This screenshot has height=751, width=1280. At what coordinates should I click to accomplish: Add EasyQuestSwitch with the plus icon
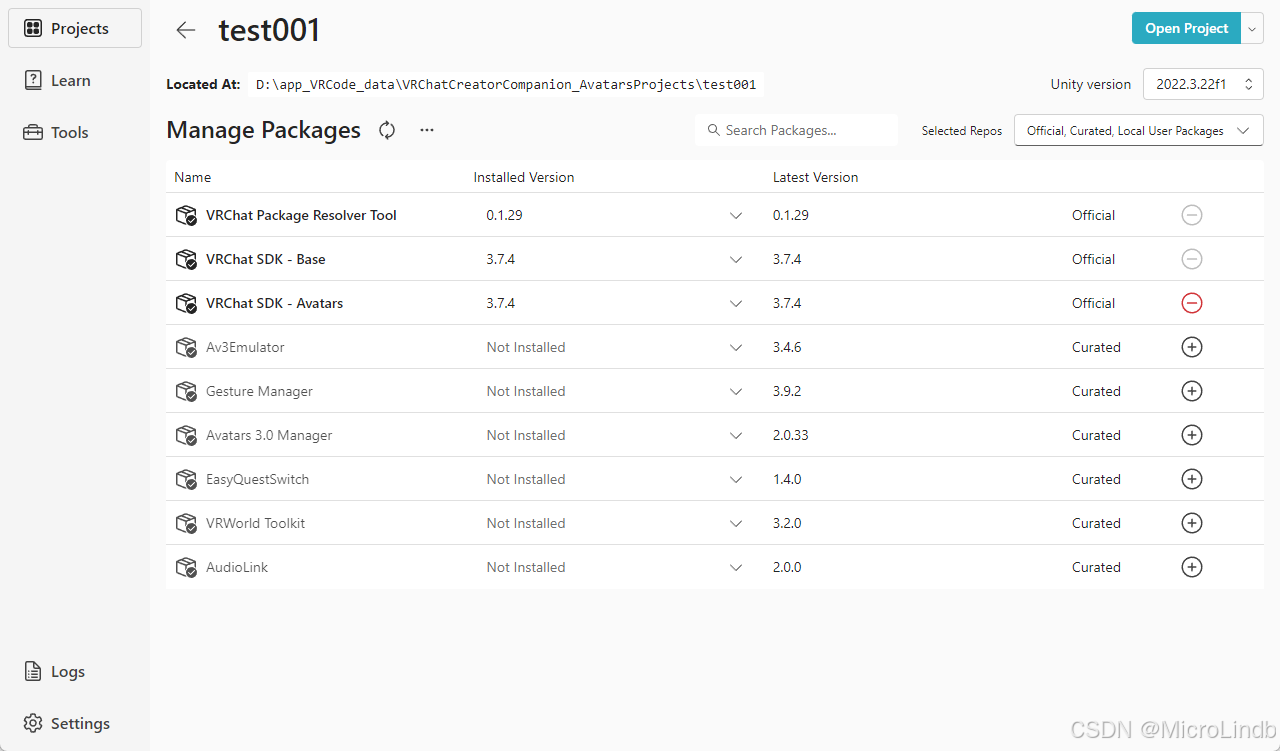coord(1191,479)
